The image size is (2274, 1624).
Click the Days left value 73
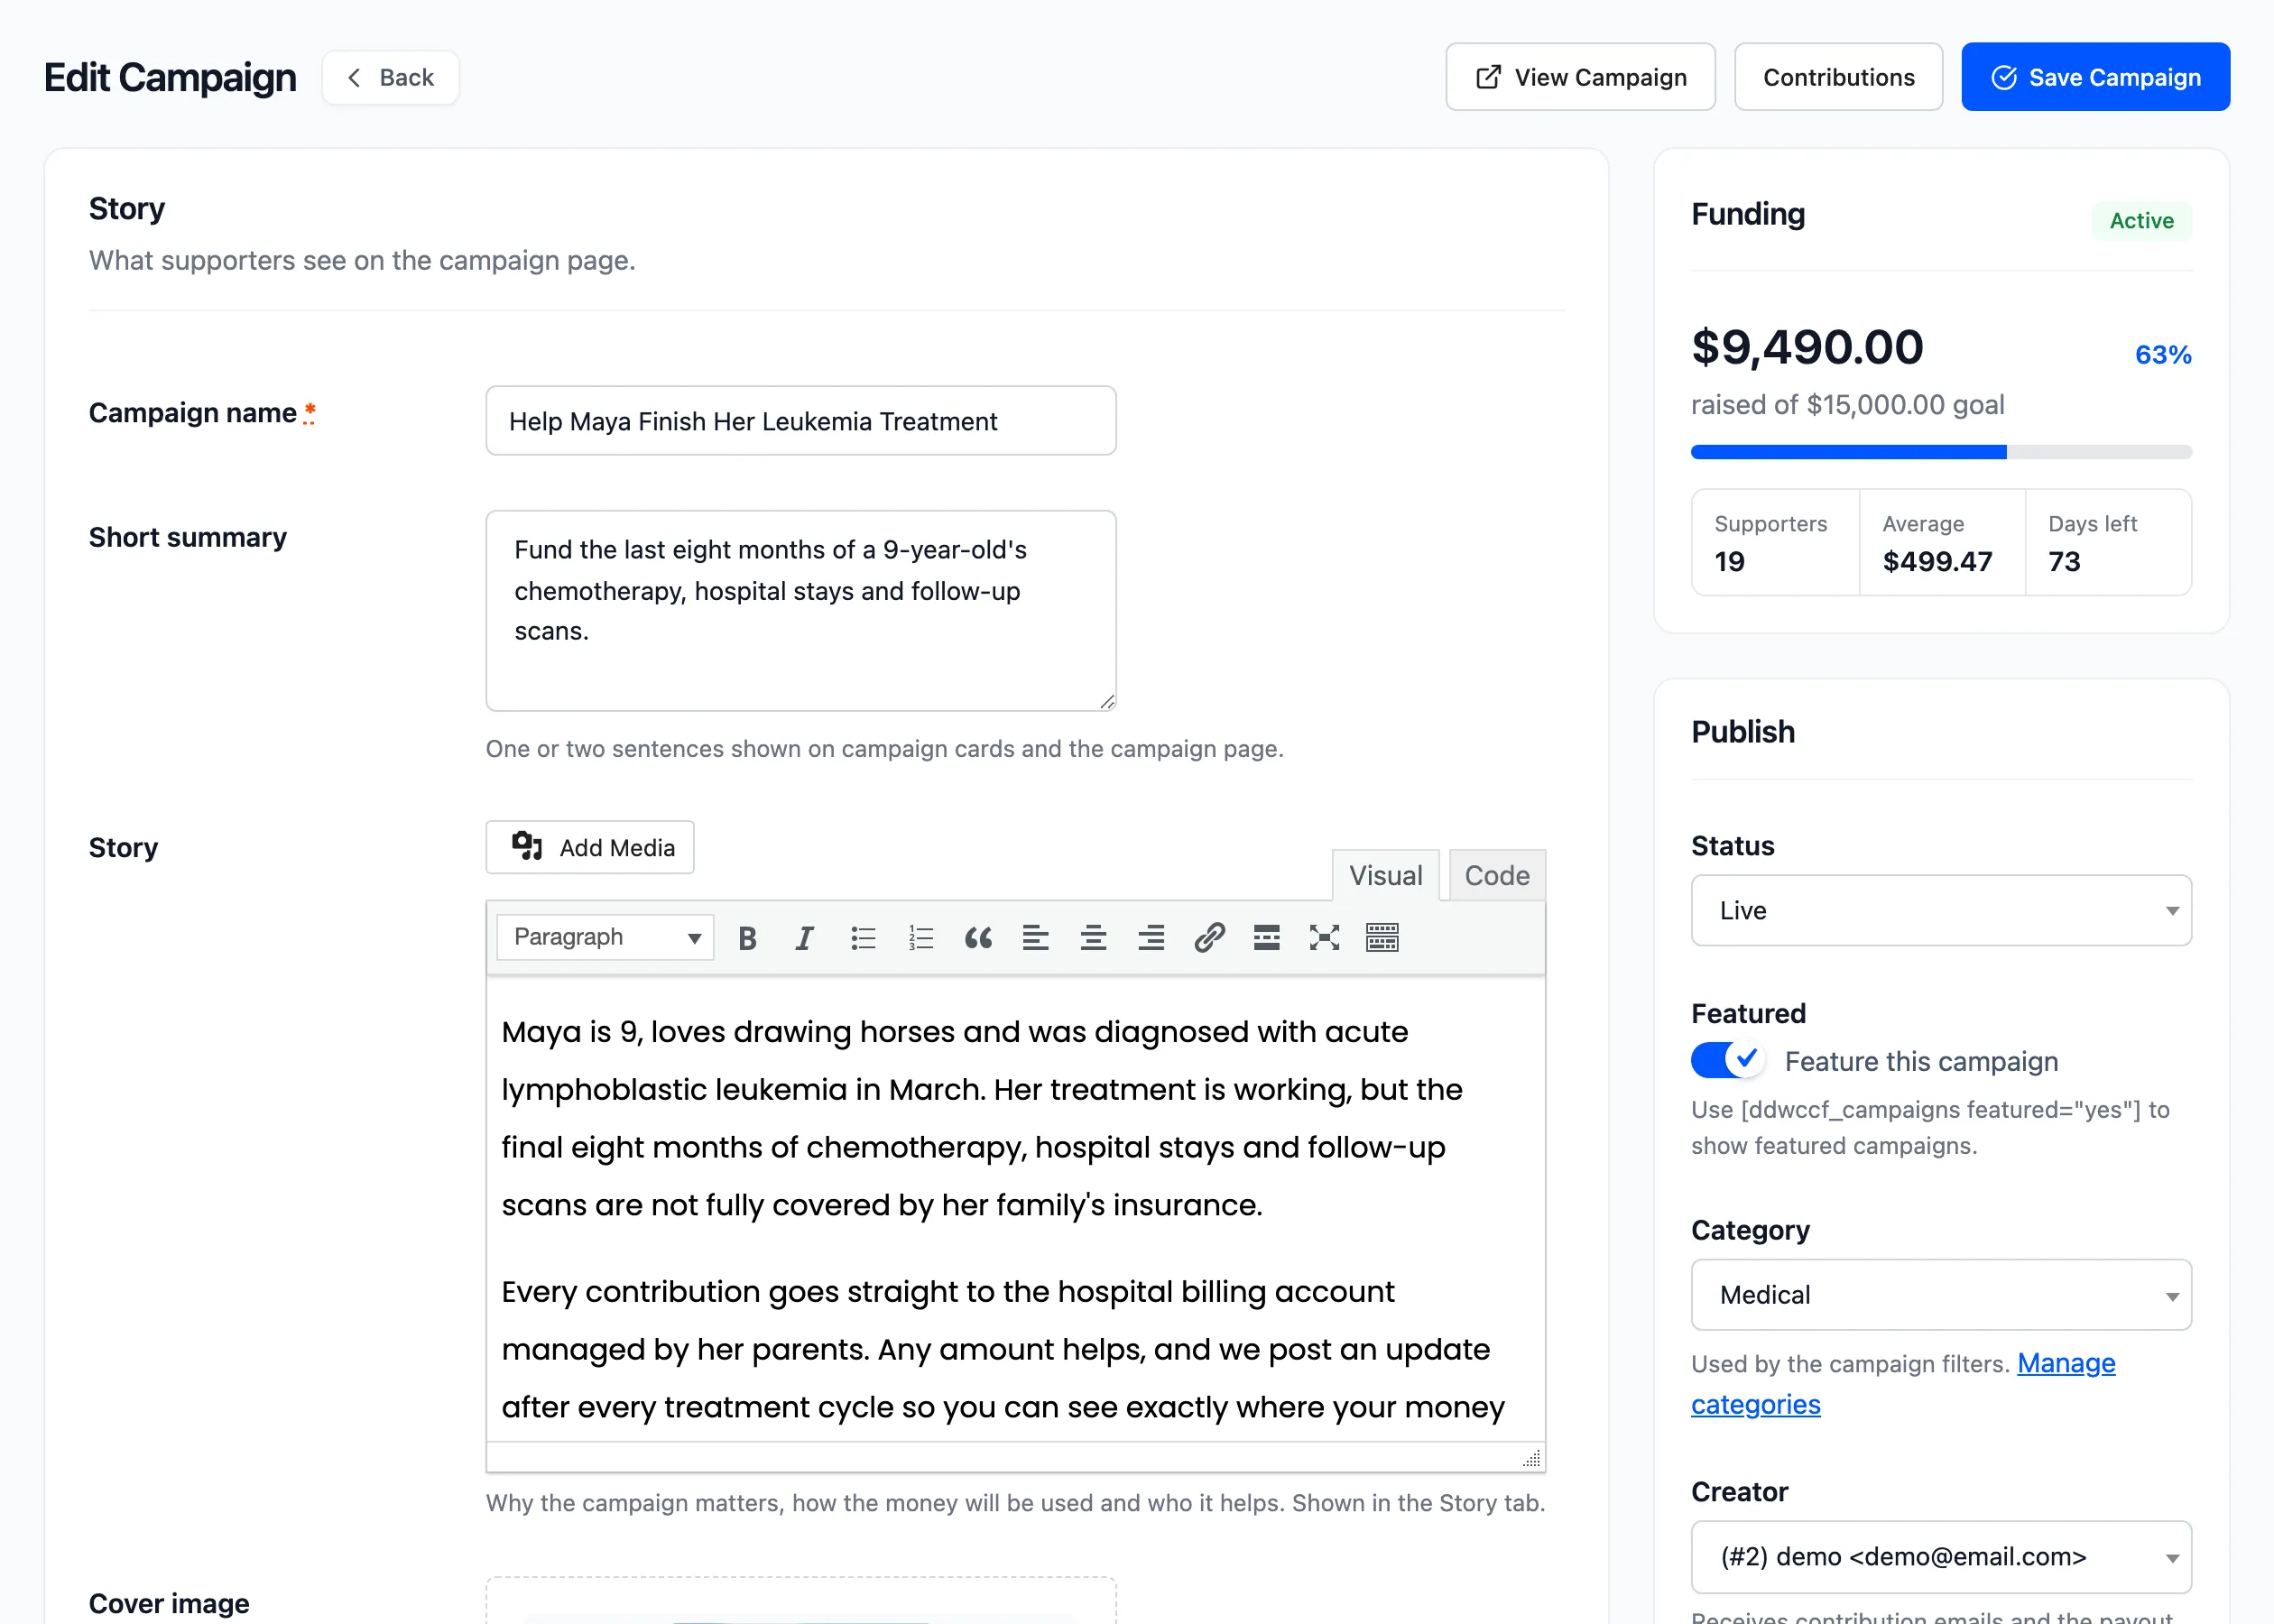pos(2064,562)
